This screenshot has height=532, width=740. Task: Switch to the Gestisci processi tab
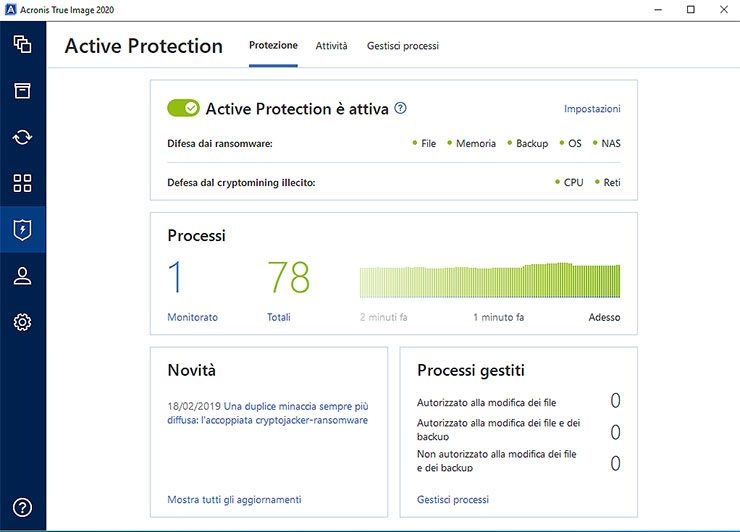[402, 46]
